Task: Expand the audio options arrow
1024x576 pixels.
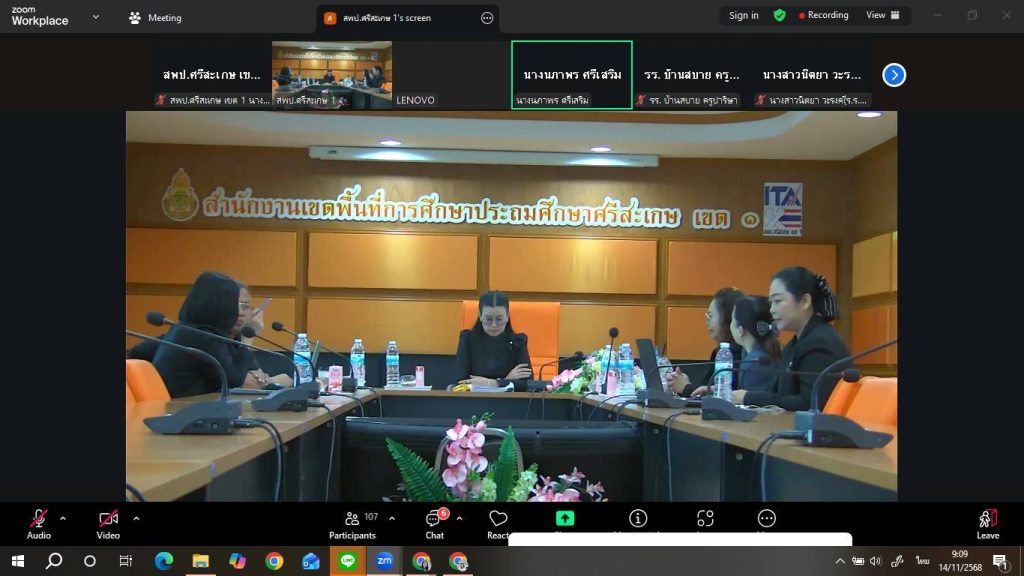Action: [x=63, y=518]
